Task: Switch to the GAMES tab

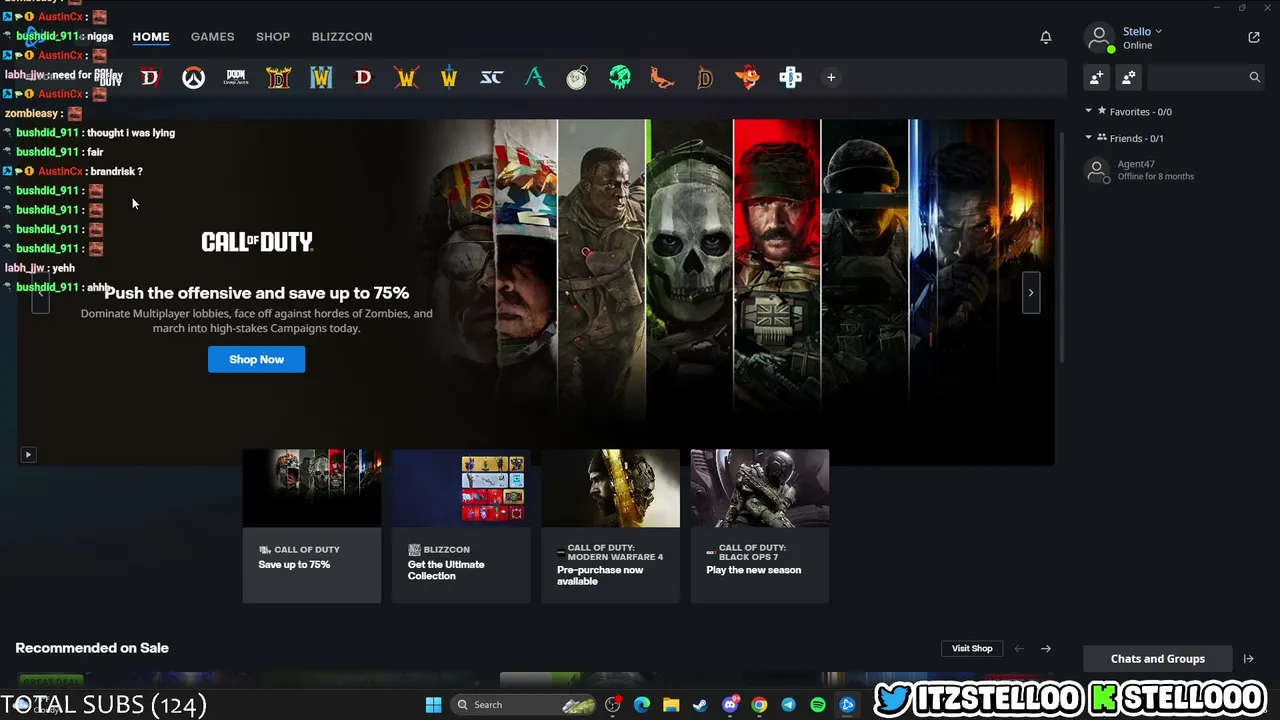Action: tap(213, 37)
